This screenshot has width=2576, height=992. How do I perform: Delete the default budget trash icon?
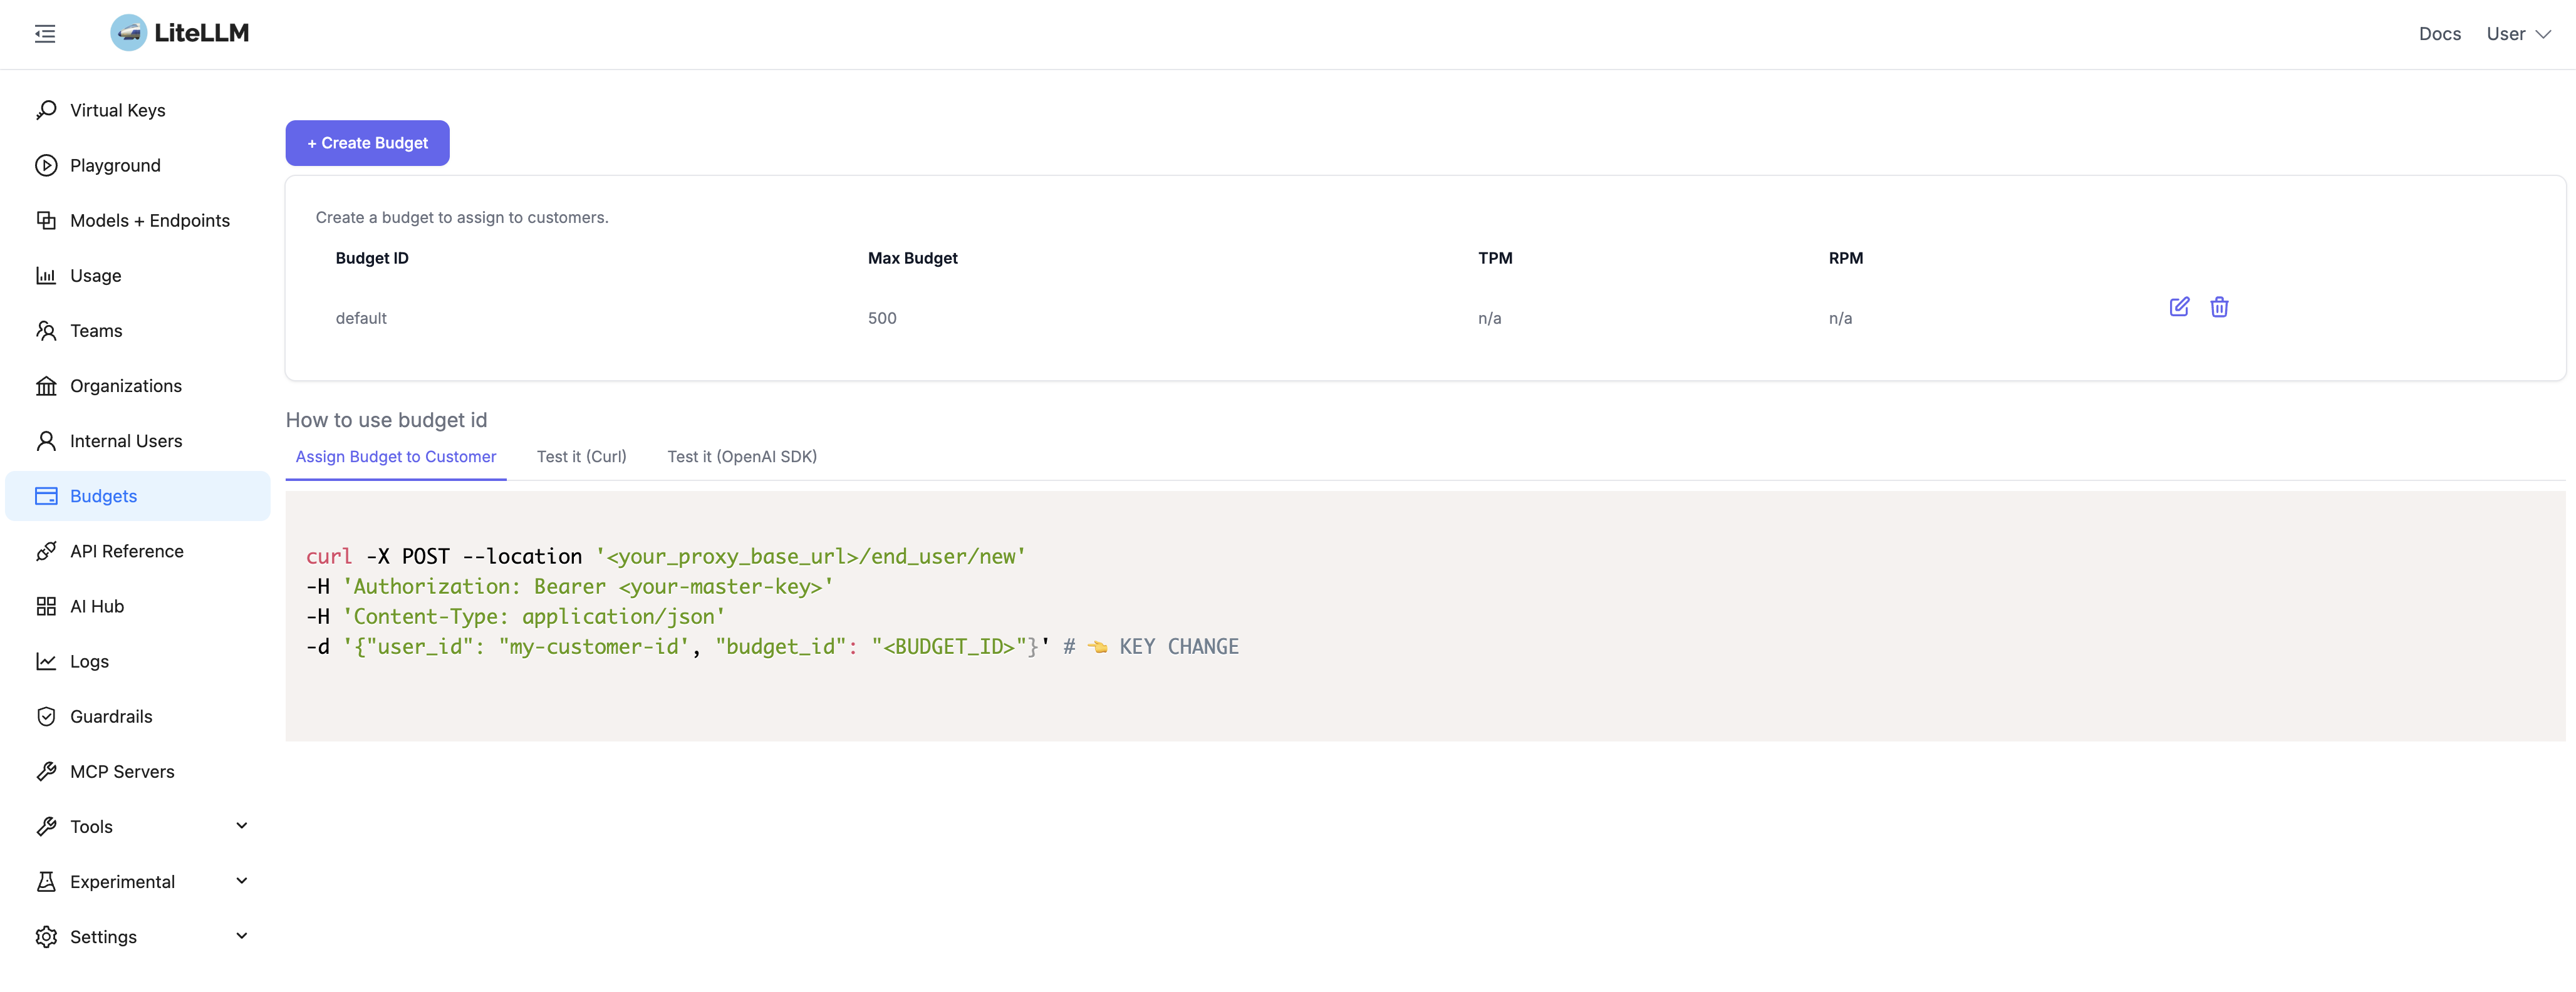click(x=2219, y=307)
